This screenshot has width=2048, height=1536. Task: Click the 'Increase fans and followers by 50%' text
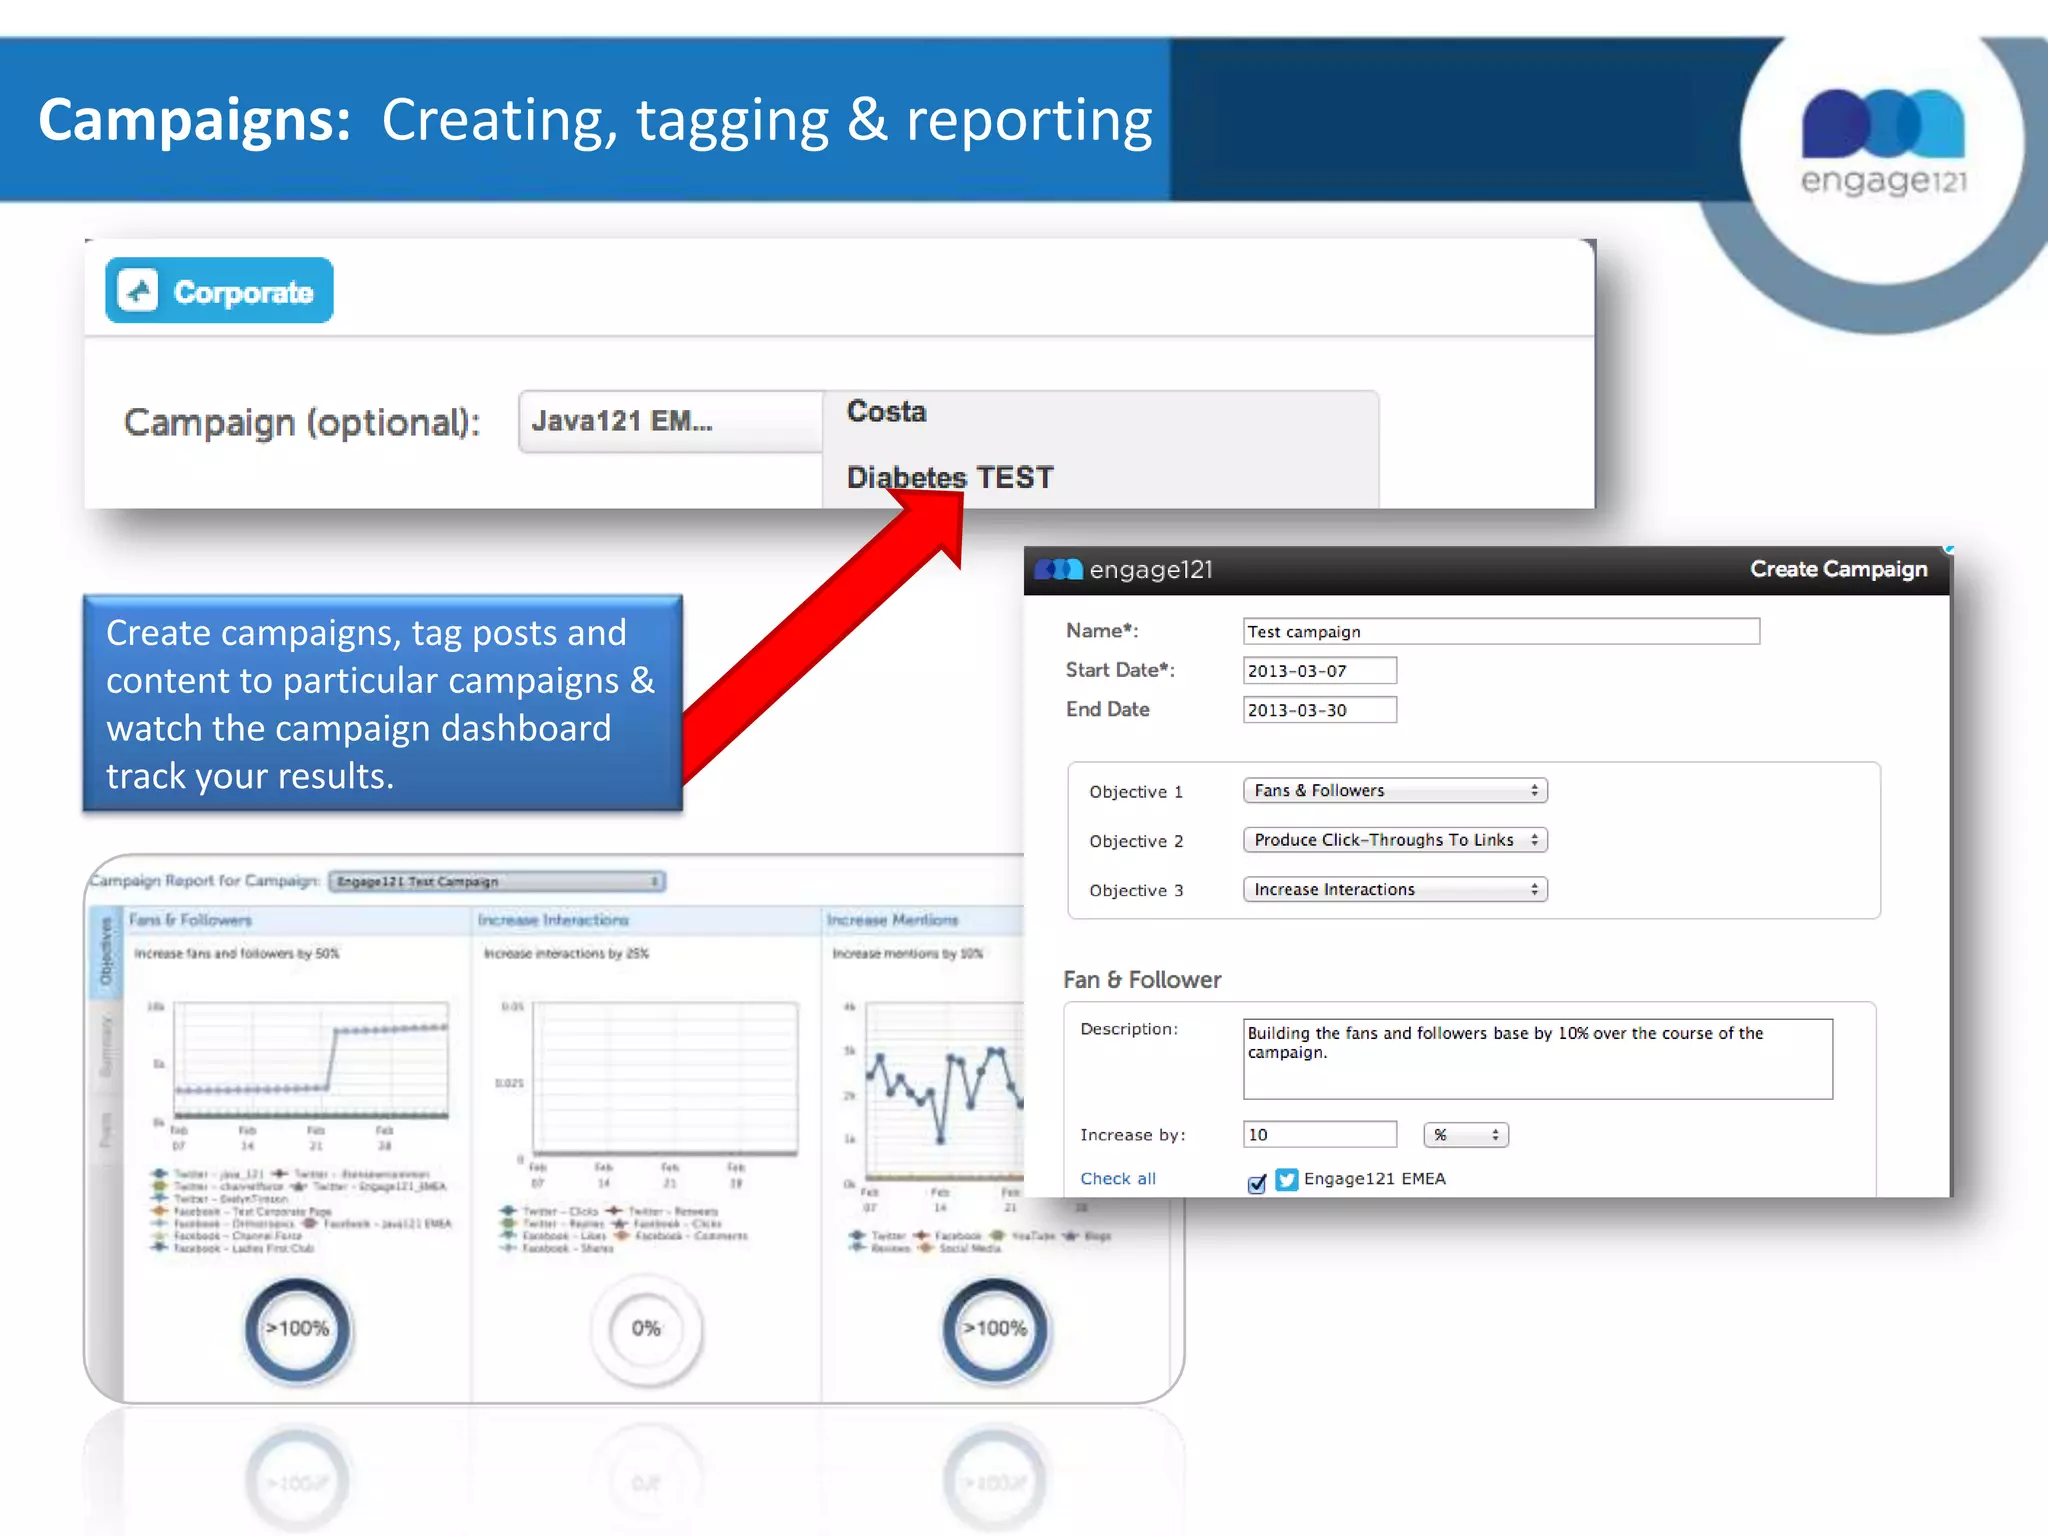[237, 954]
